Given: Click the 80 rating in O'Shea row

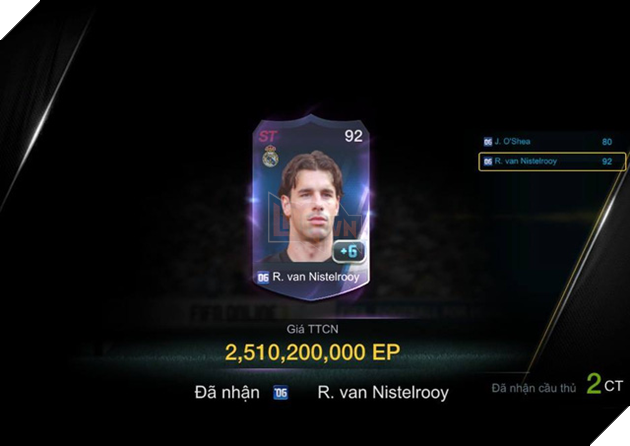Looking at the screenshot, I should pyautogui.click(x=607, y=142).
